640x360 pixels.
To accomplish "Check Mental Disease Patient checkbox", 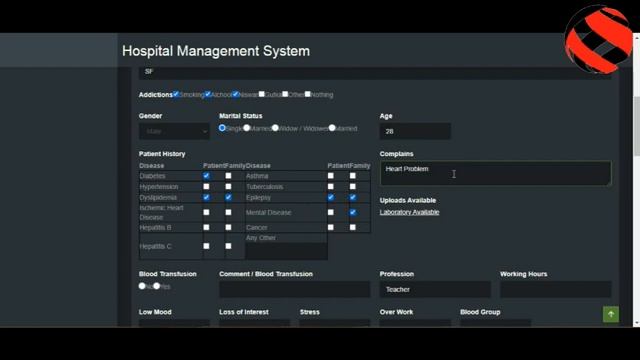I will coord(331,212).
